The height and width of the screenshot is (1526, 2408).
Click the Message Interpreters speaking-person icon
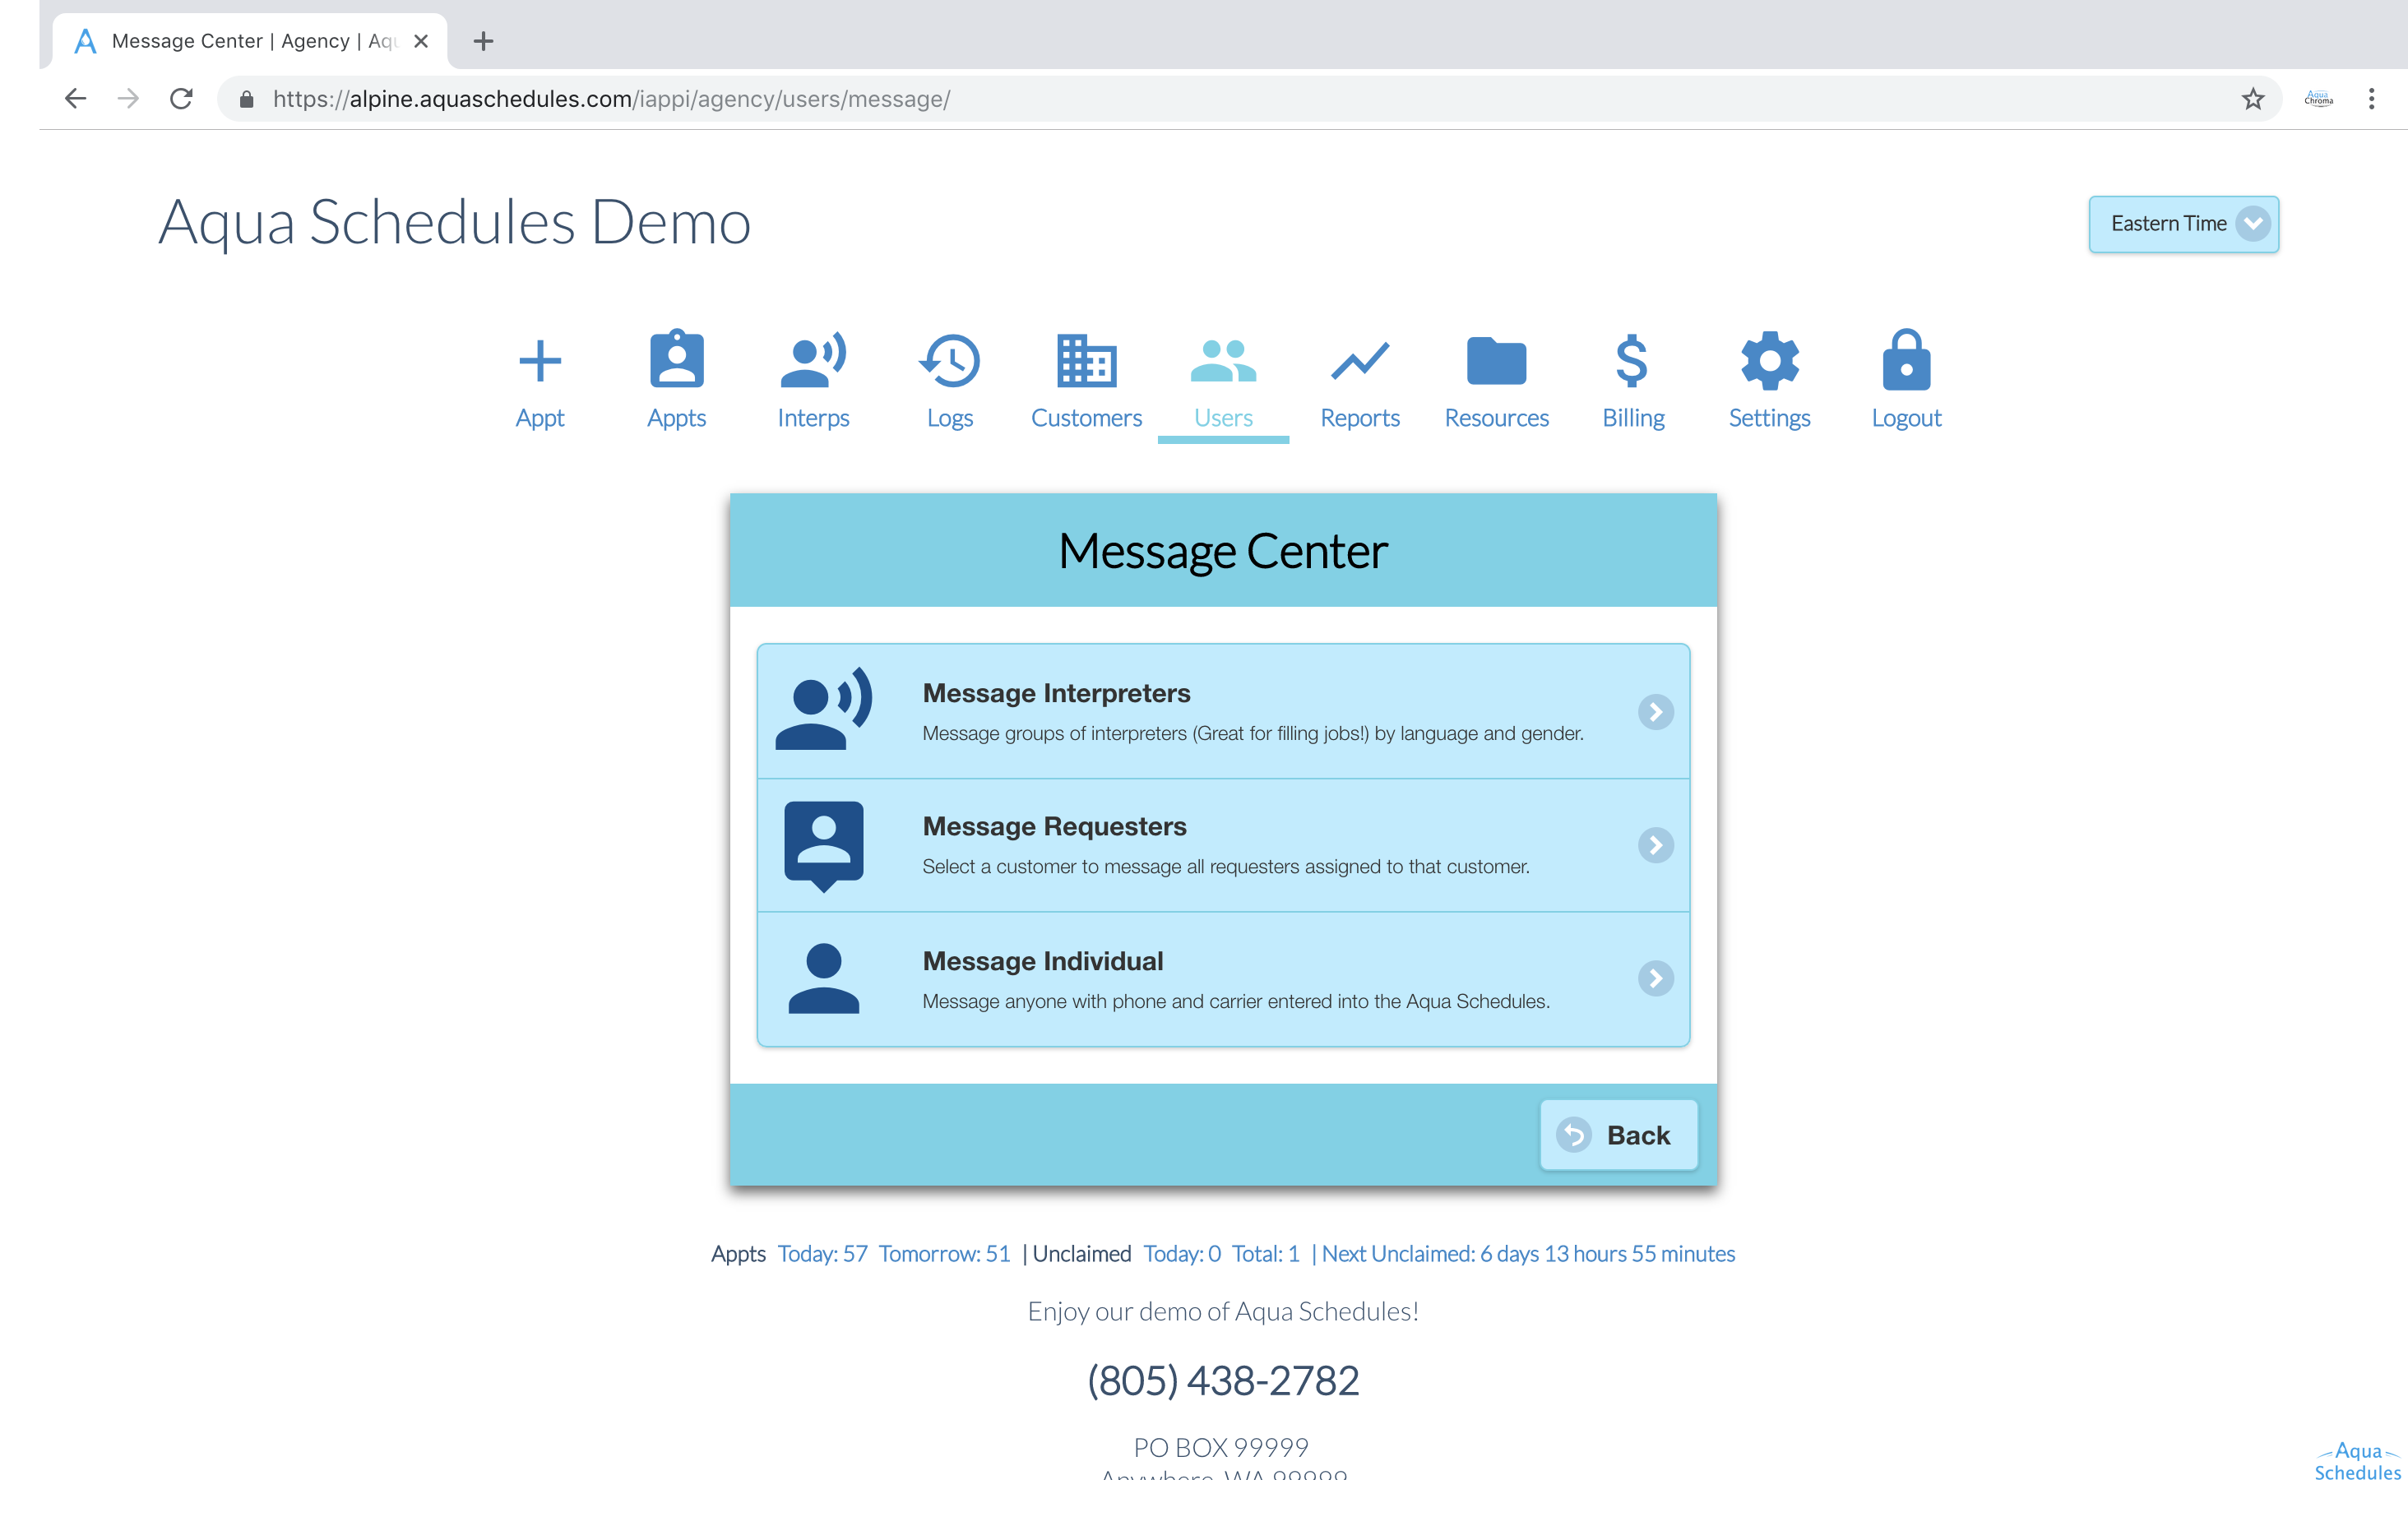(824, 709)
